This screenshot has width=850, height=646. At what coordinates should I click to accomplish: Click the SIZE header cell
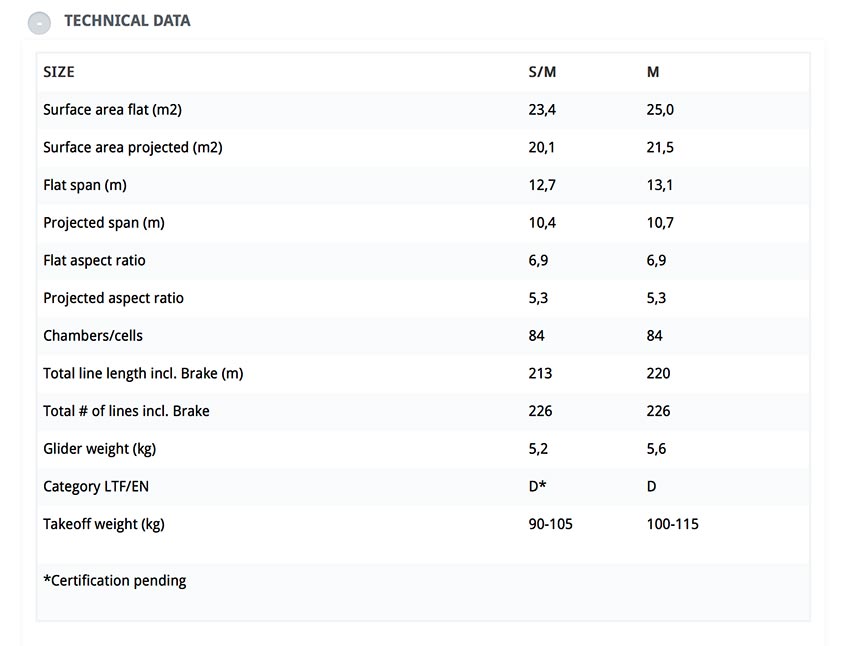[x=59, y=72]
